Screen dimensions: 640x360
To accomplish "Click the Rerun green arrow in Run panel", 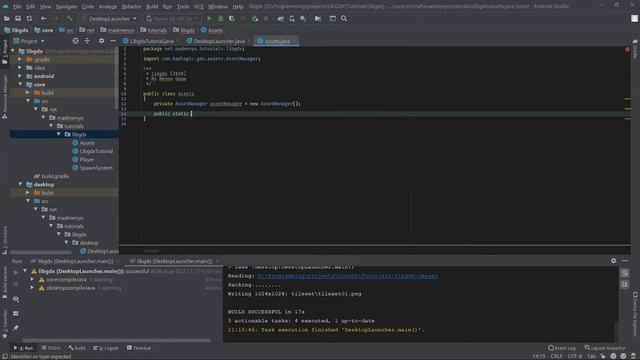I will coord(16,272).
